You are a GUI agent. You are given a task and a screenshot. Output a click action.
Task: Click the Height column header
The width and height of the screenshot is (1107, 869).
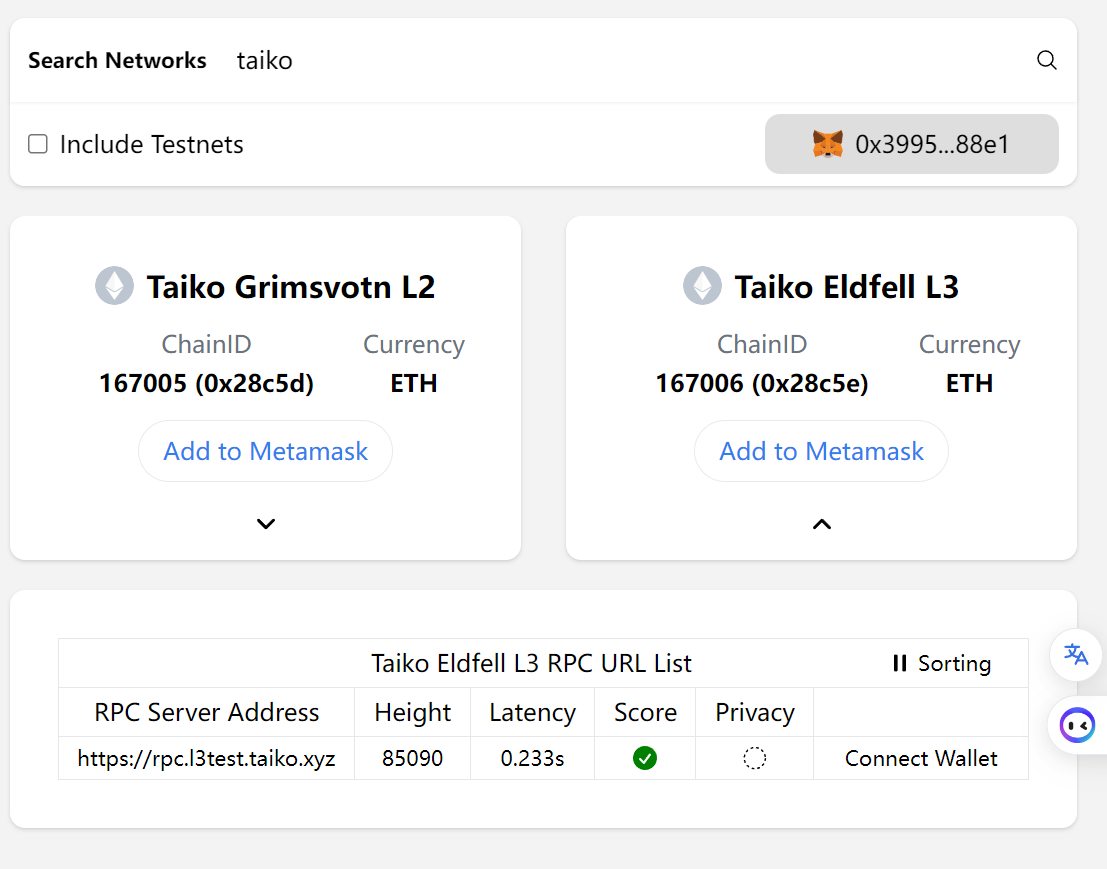(412, 712)
